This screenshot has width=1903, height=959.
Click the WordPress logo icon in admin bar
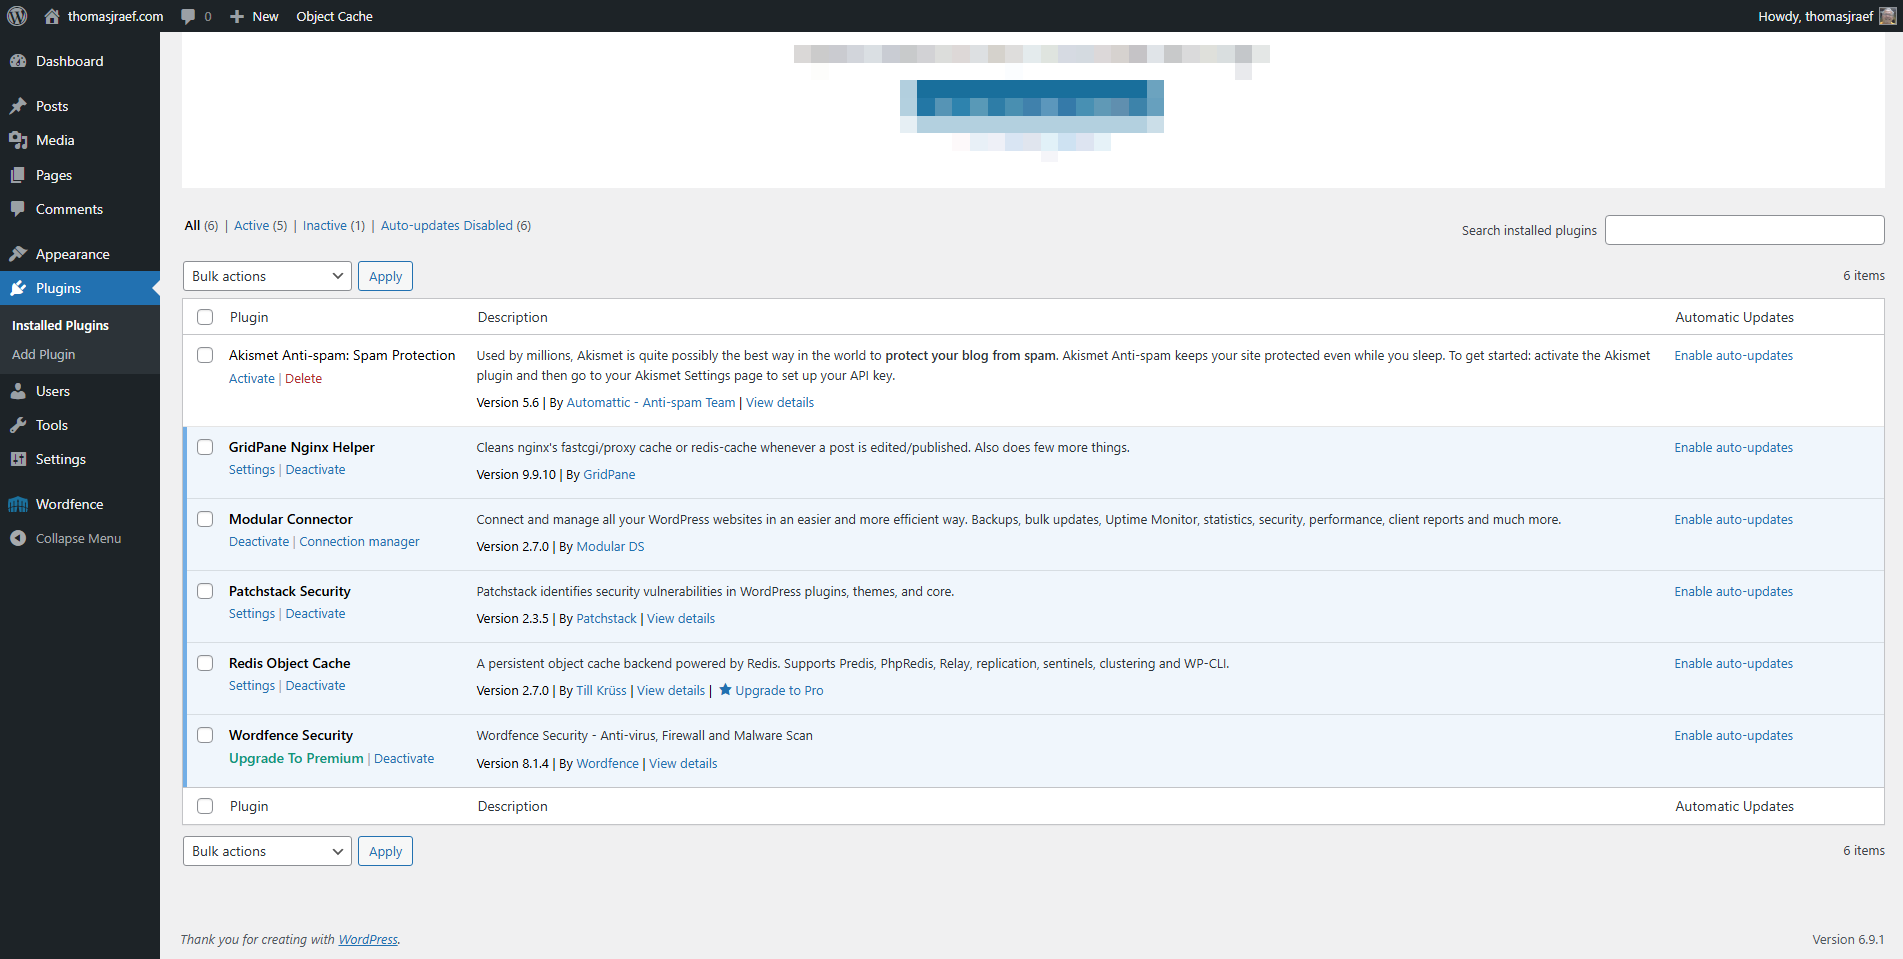pos(17,16)
